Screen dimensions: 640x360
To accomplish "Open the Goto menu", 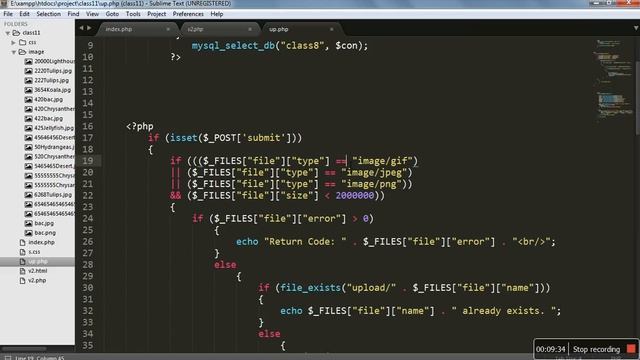I will point(112,14).
